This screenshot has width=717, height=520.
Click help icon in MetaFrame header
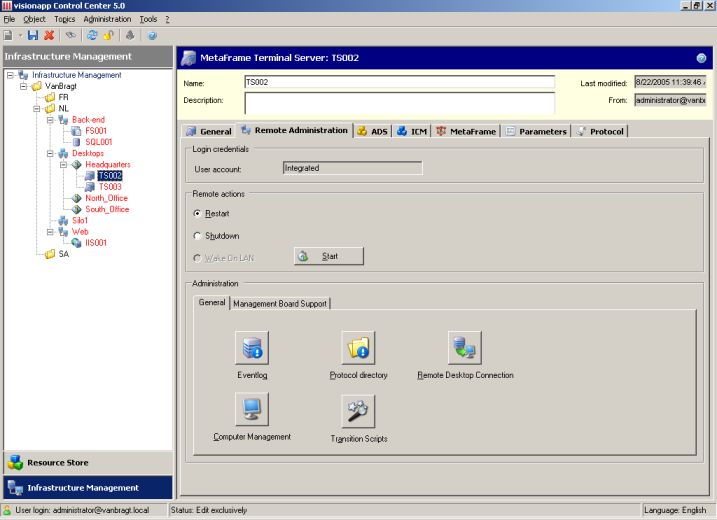[x=701, y=58]
